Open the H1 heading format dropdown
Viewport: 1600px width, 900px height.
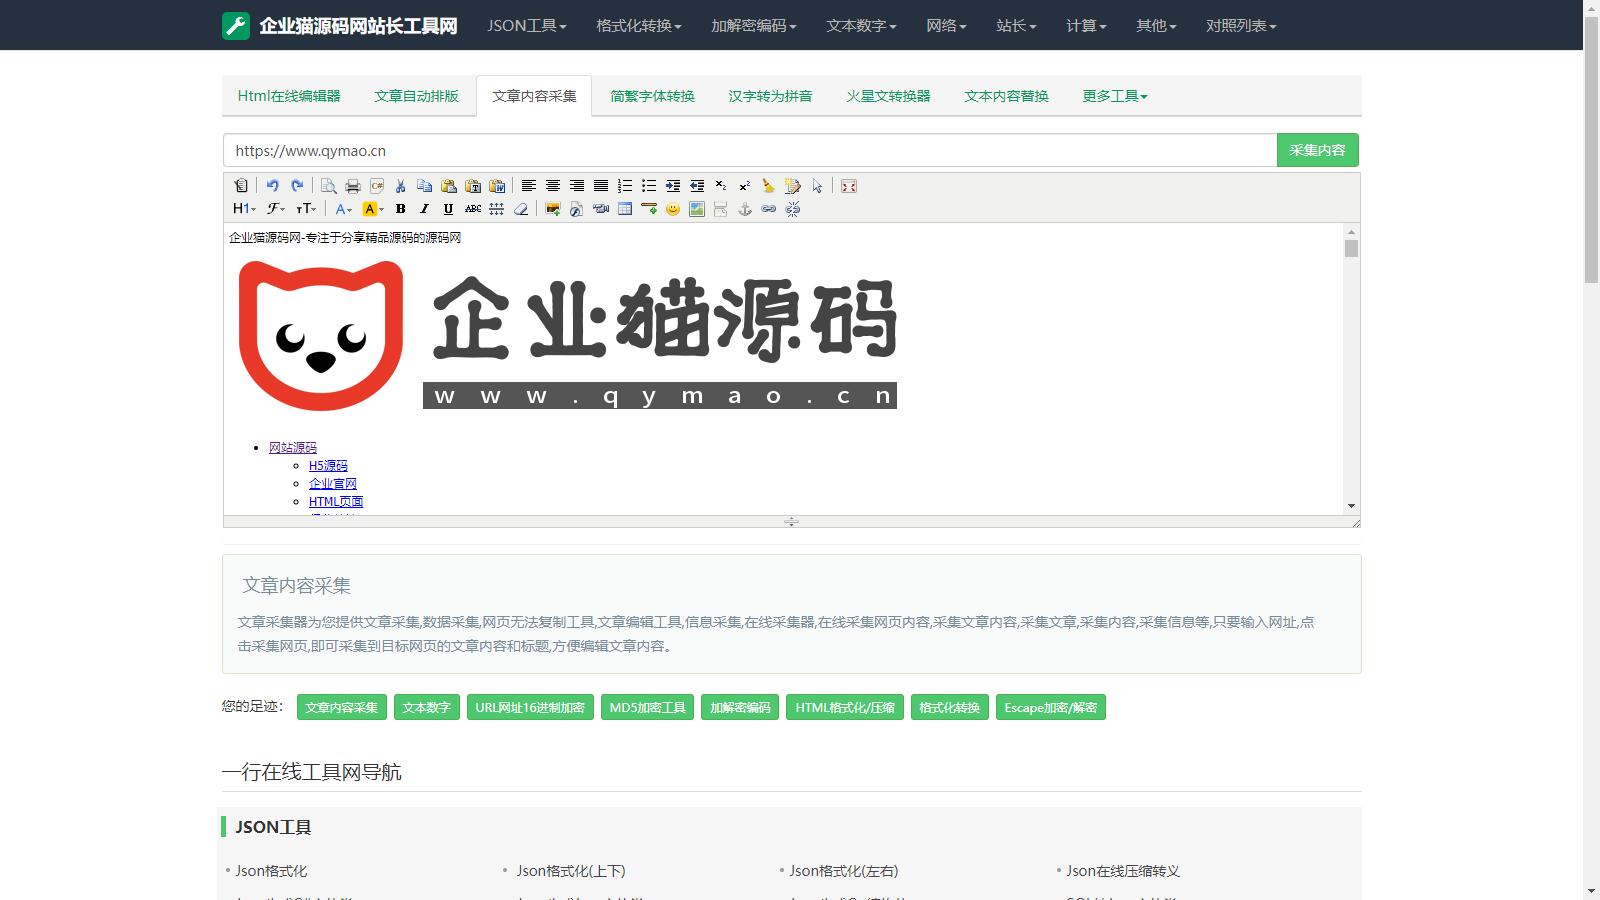coord(244,209)
